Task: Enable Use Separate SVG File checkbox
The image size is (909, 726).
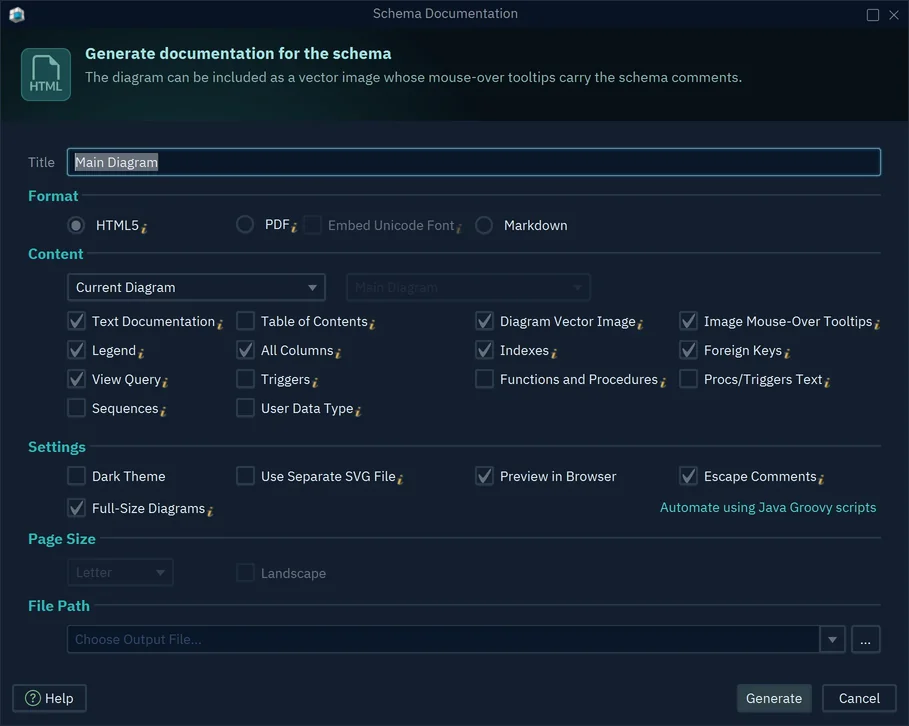Action: click(x=245, y=476)
